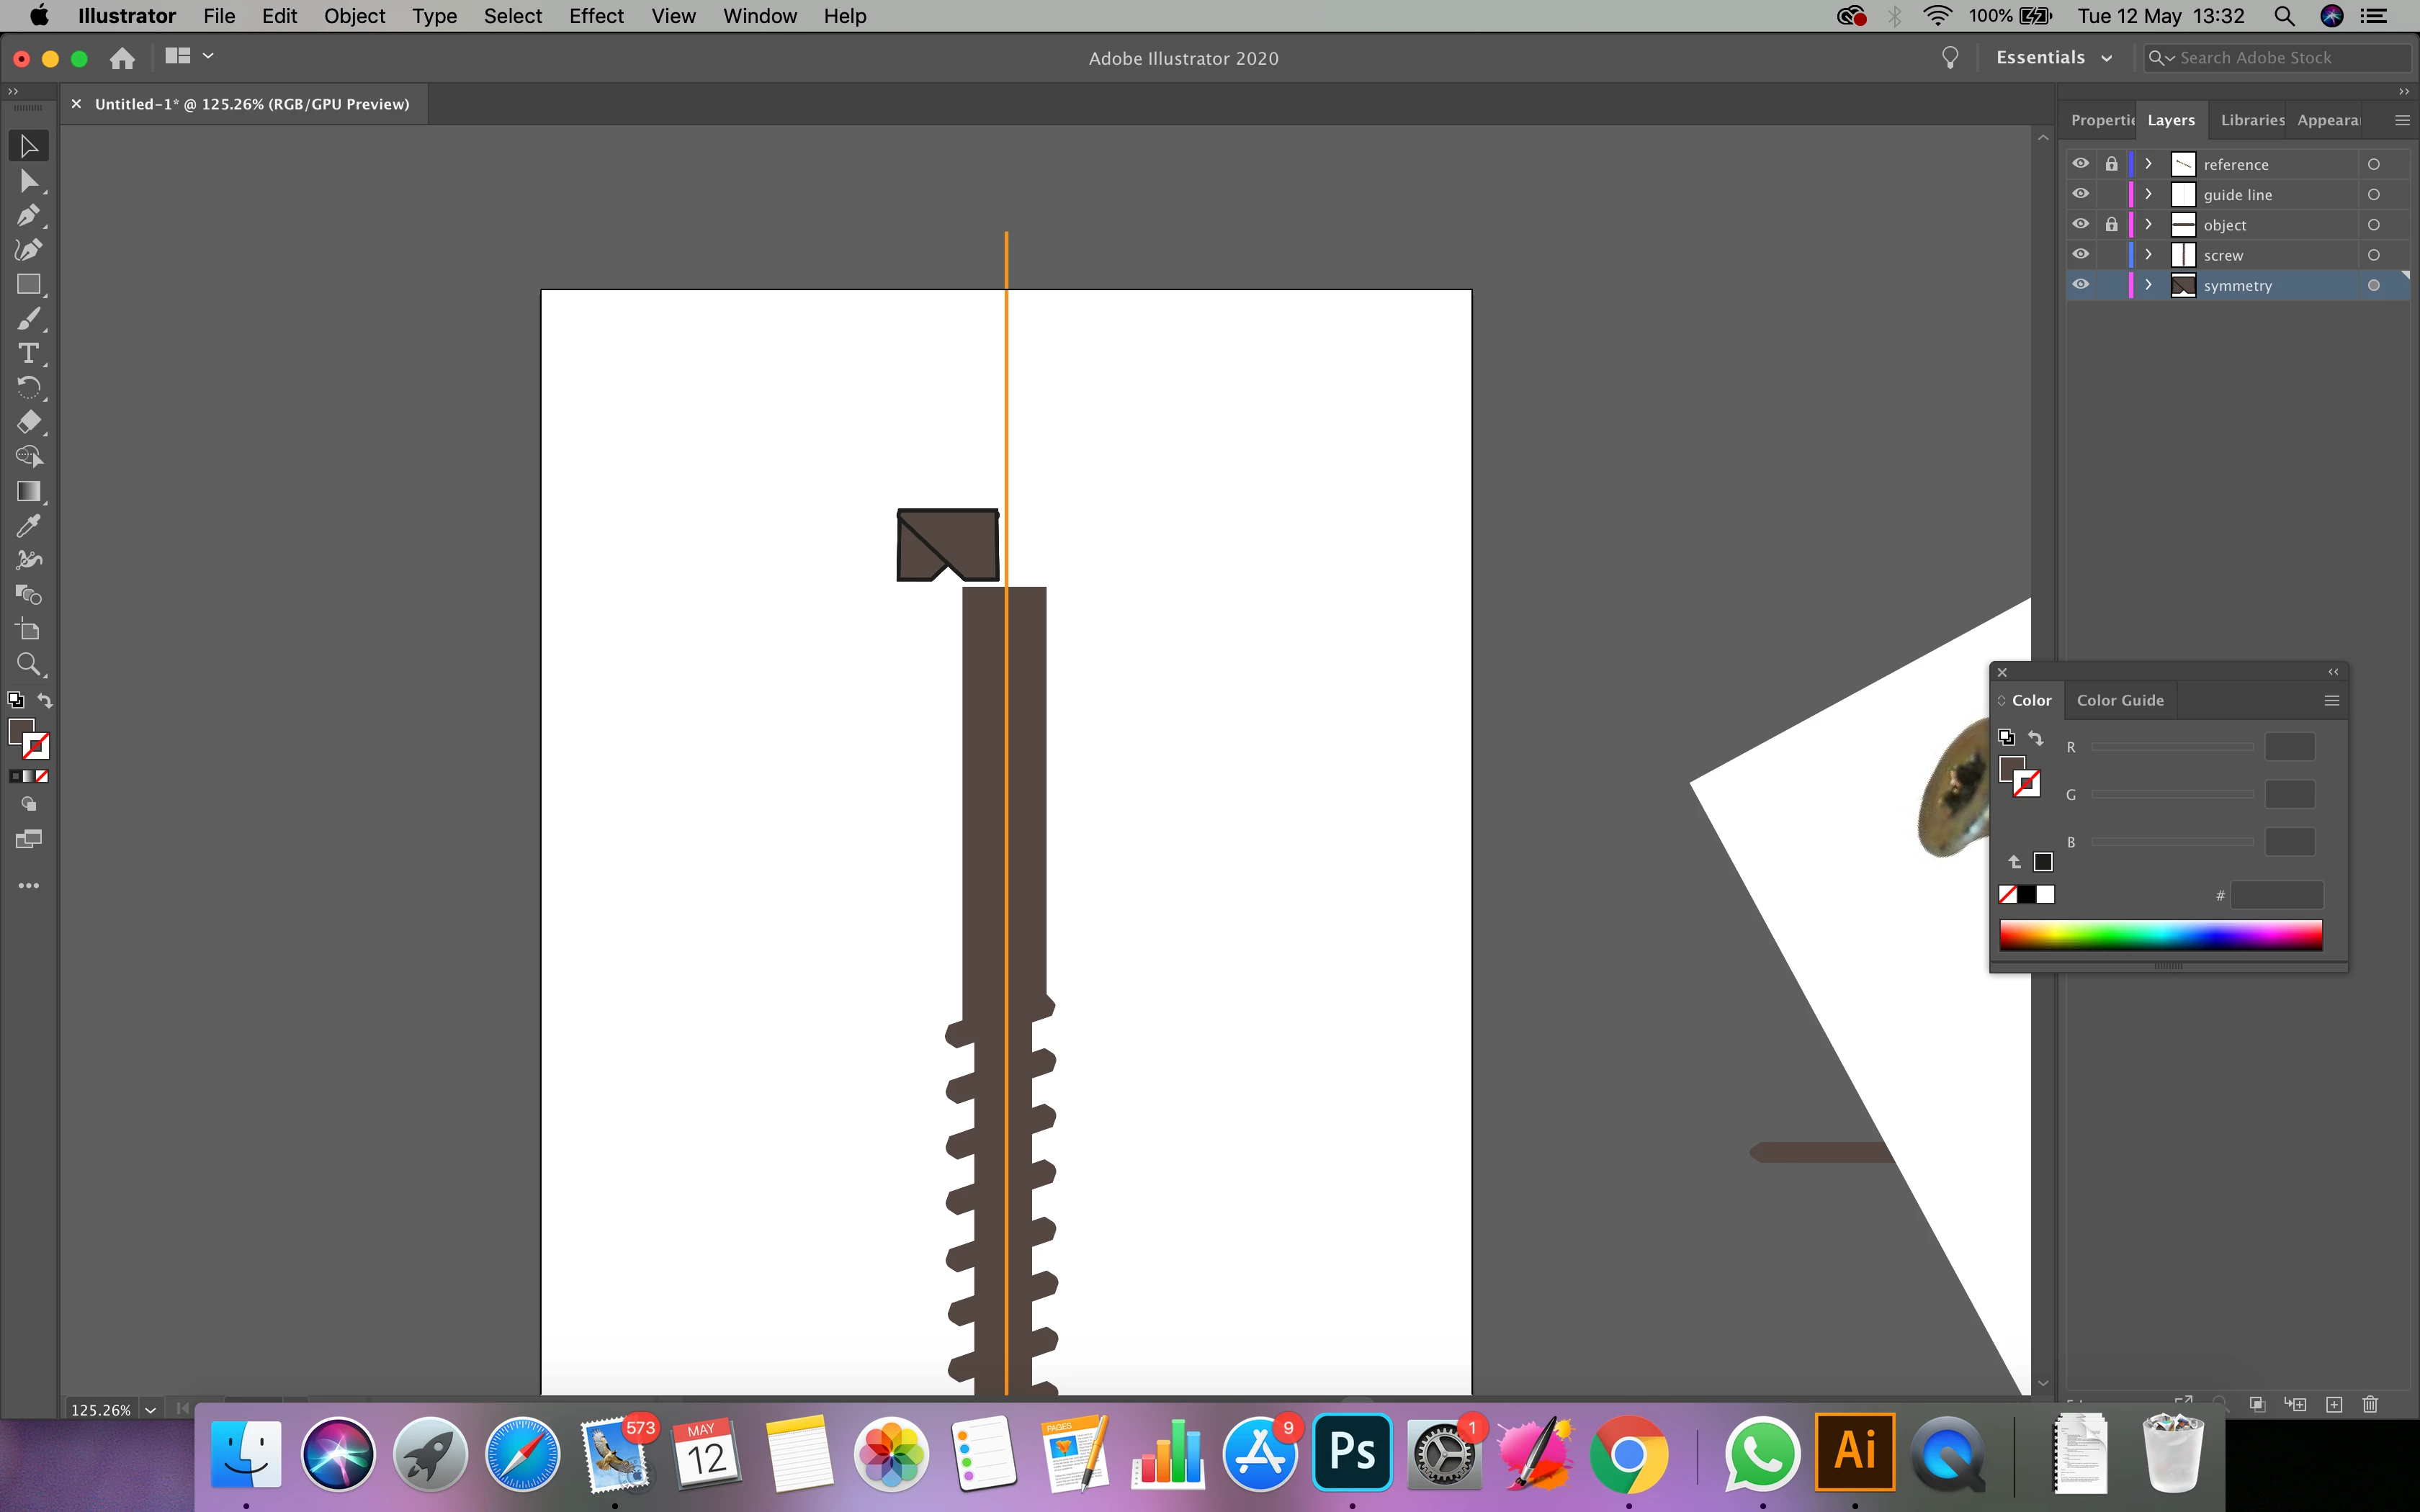Unlock the object layer
The height and width of the screenshot is (1512, 2420).
[x=2111, y=225]
